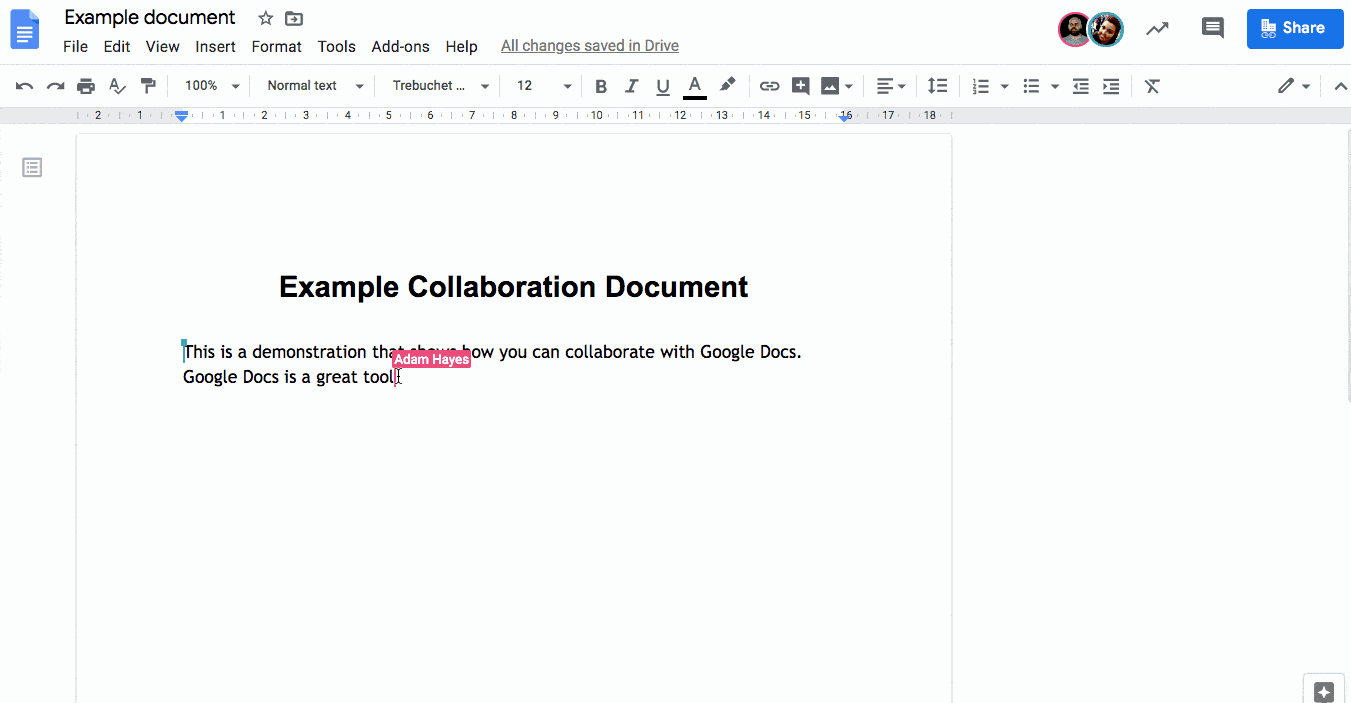Select the Paint format tool

(x=148, y=86)
